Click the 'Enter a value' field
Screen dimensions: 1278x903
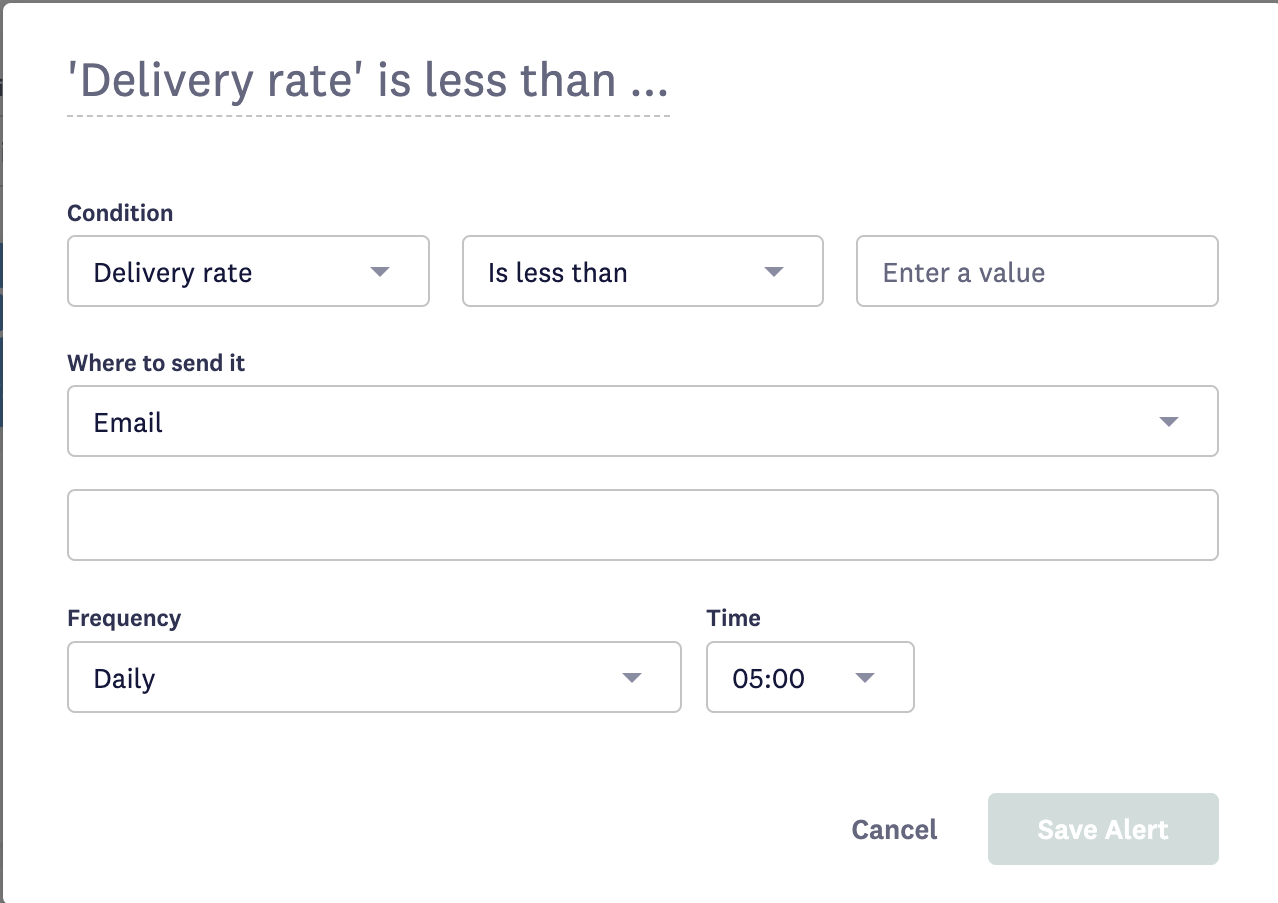click(1037, 271)
